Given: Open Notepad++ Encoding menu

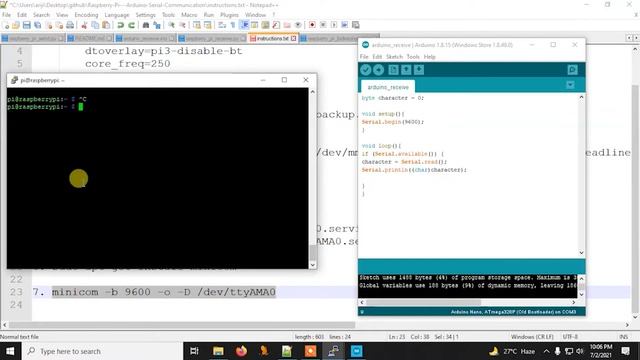Looking at the screenshot, I should point(86,15).
